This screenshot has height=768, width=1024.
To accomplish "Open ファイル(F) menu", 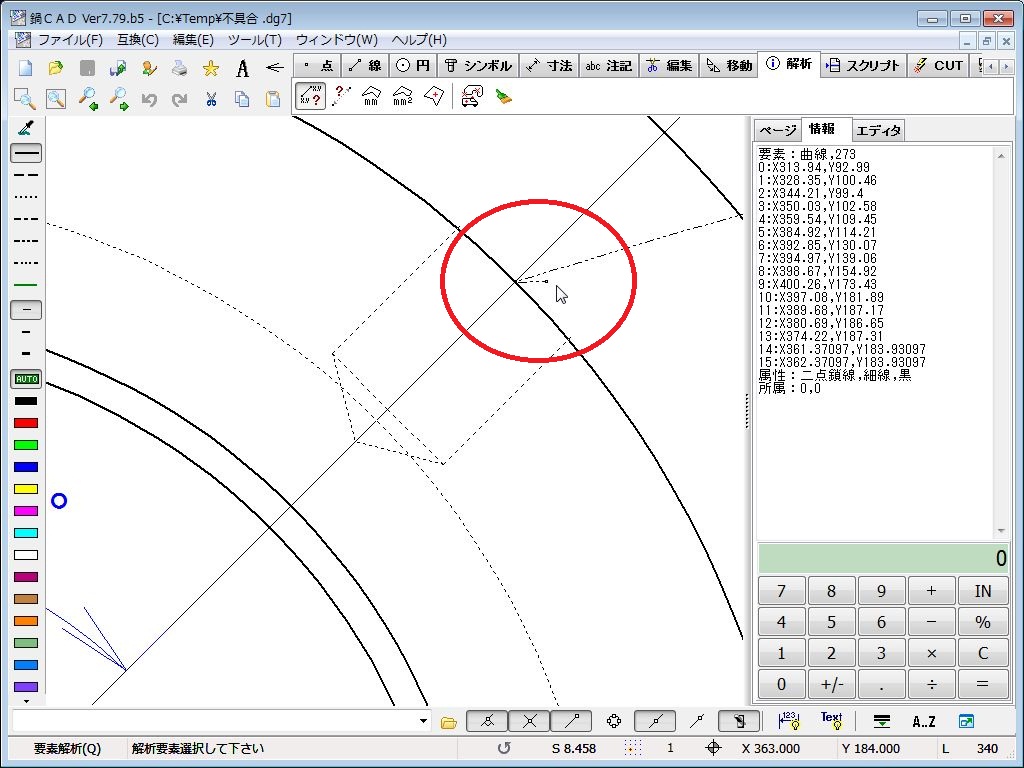I will [70, 40].
